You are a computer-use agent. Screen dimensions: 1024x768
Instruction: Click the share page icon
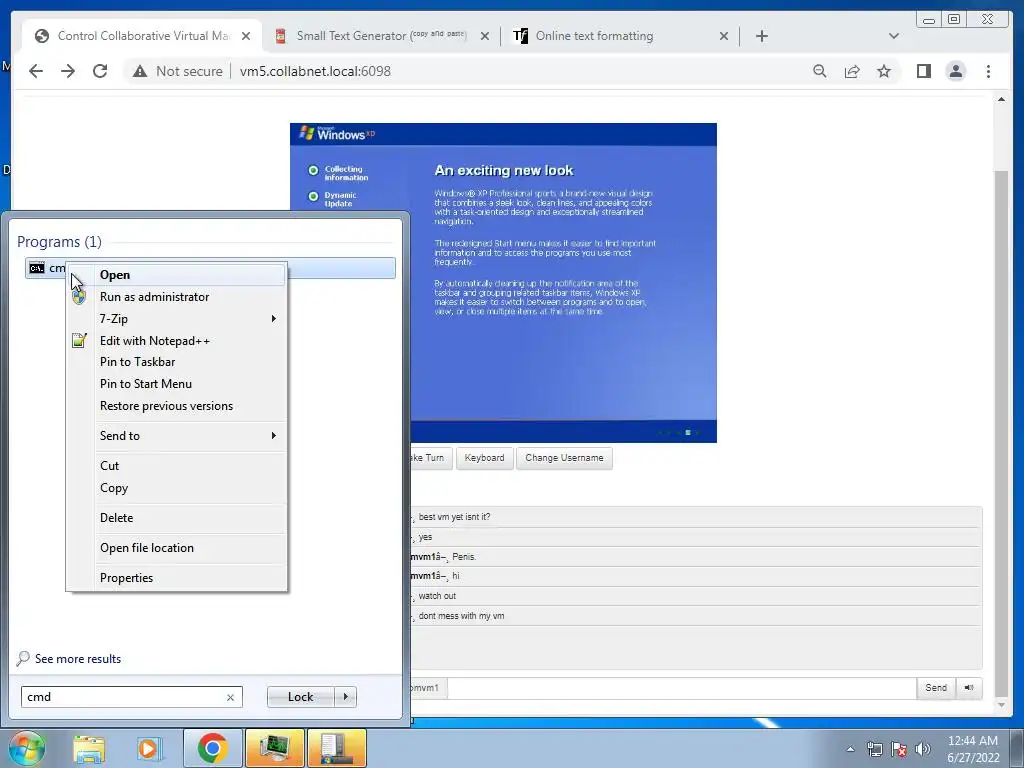pyautogui.click(x=852, y=71)
